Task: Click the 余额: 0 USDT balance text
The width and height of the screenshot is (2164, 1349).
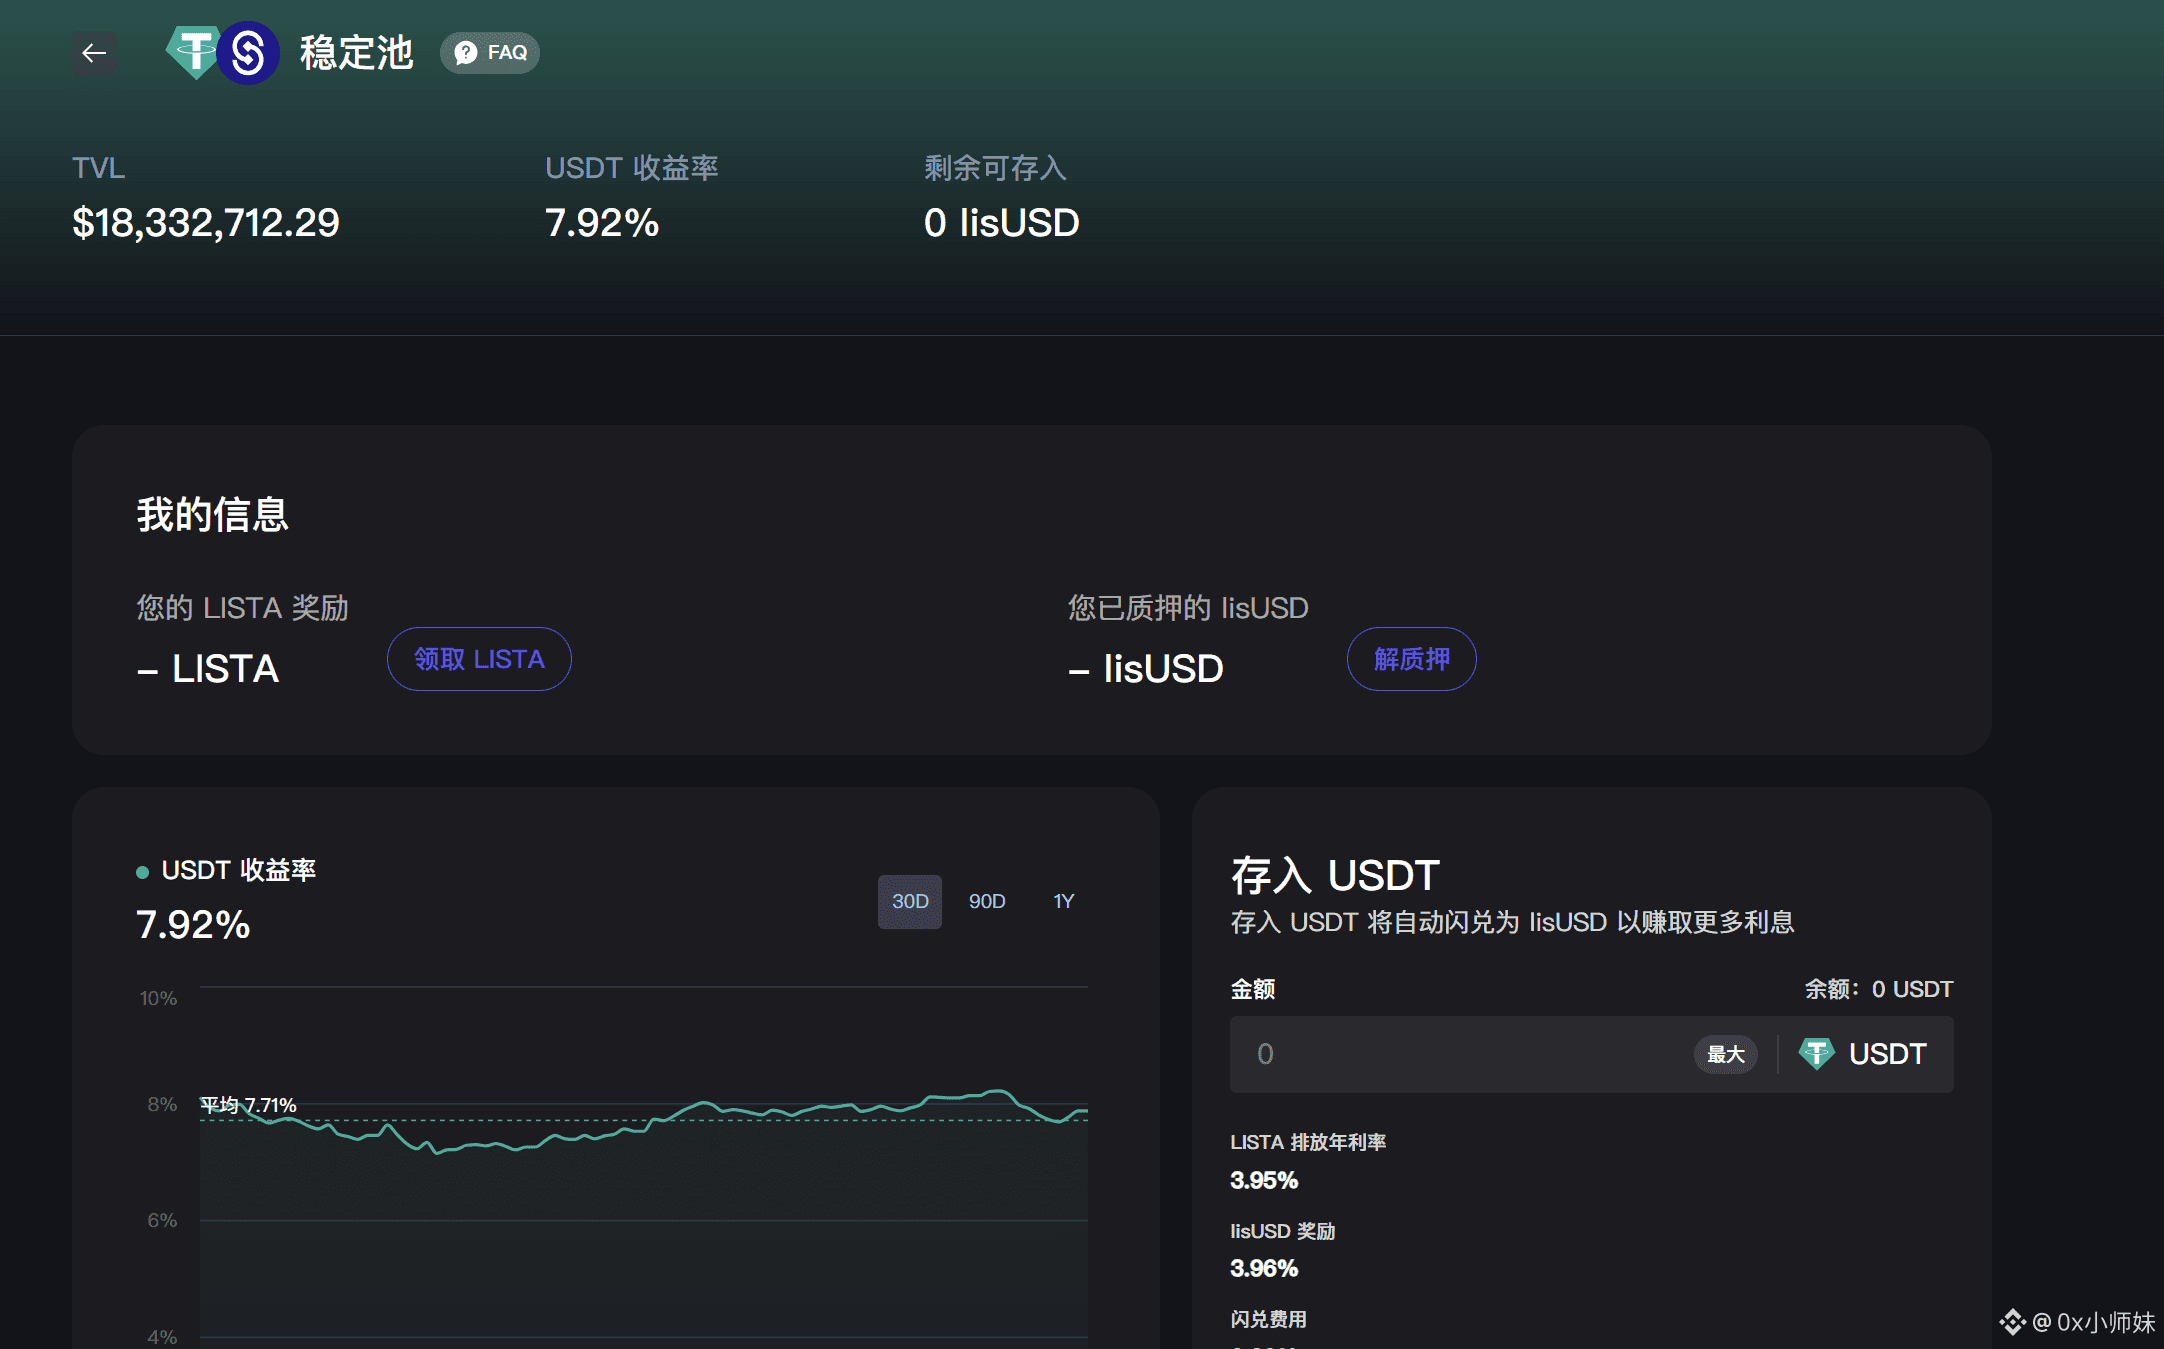Action: [1878, 989]
